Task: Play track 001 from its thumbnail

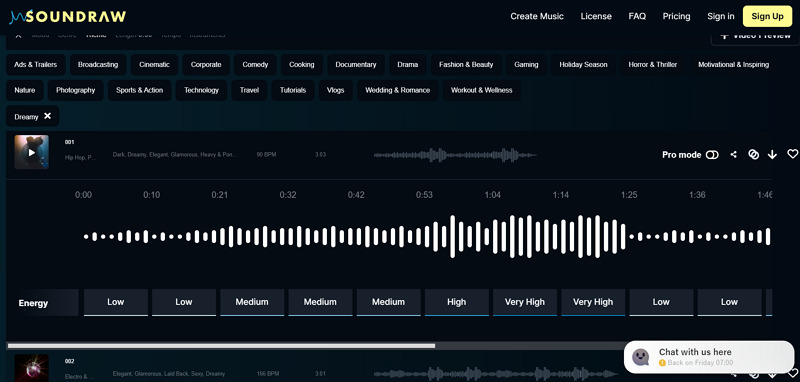Action: click(32, 152)
